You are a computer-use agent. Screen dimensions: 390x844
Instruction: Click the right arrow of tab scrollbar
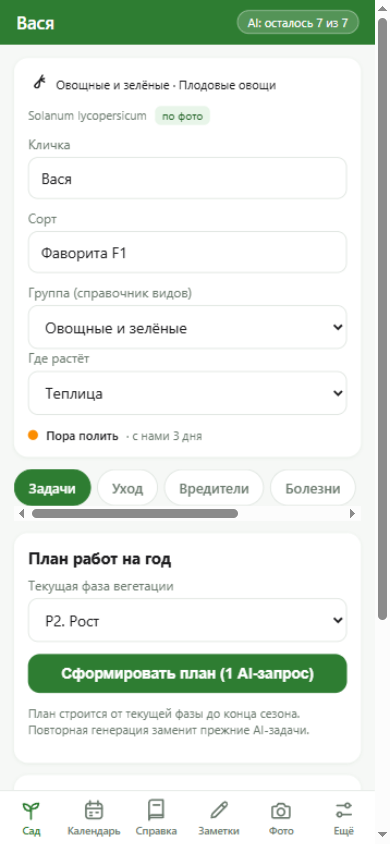click(352, 514)
